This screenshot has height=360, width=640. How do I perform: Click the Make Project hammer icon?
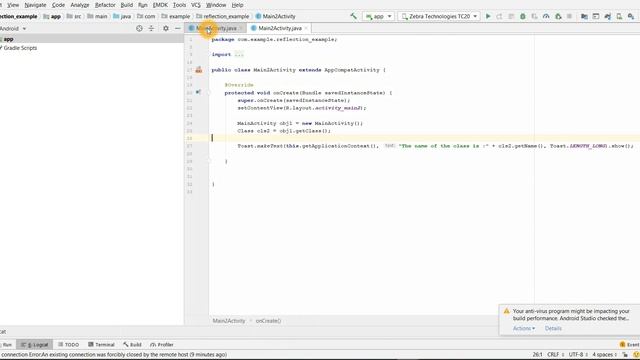[x=353, y=16]
